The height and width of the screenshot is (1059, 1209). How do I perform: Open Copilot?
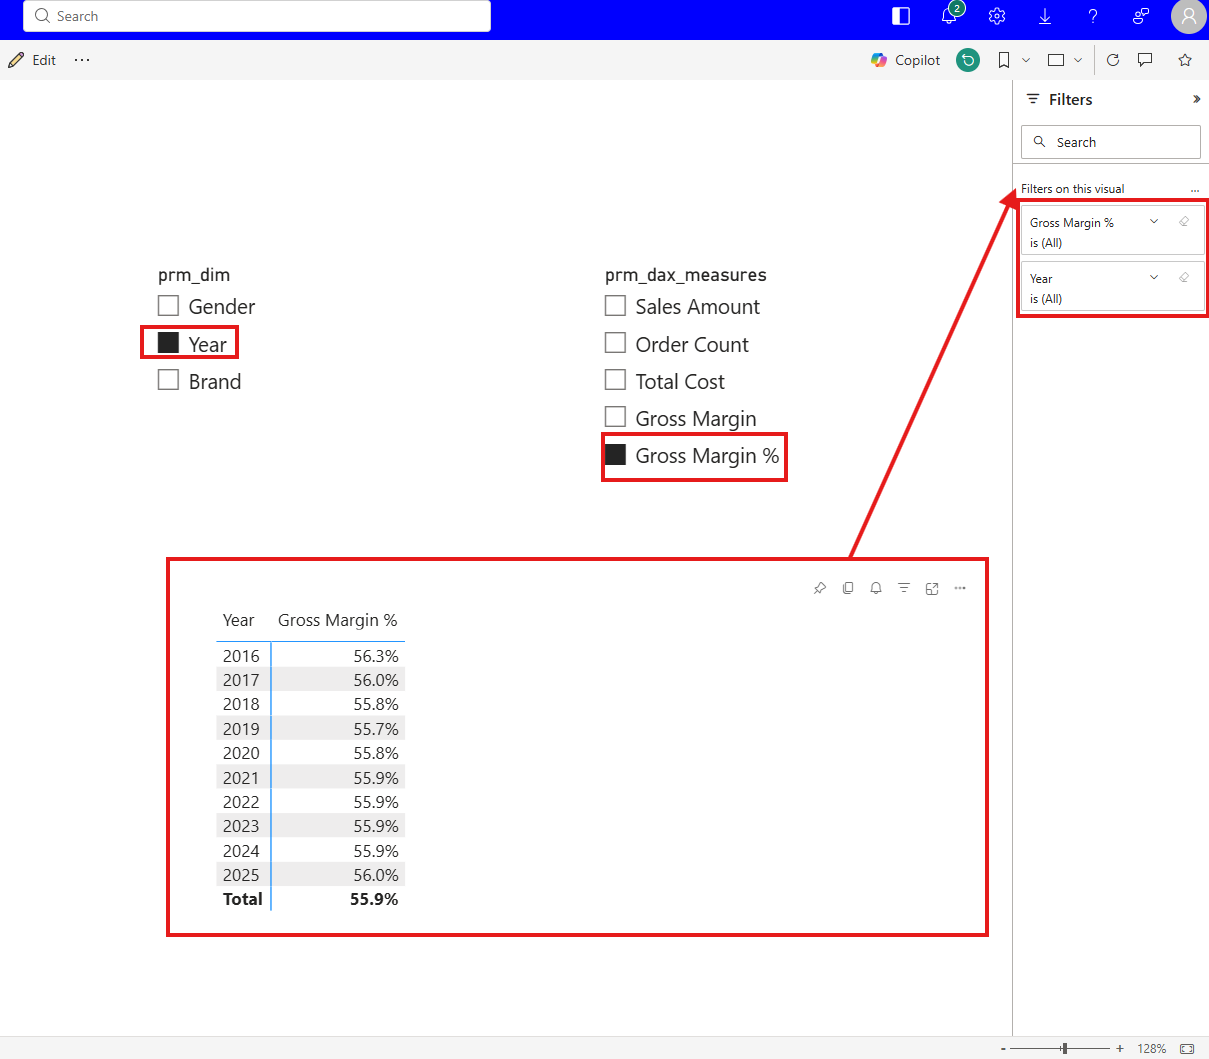[906, 60]
